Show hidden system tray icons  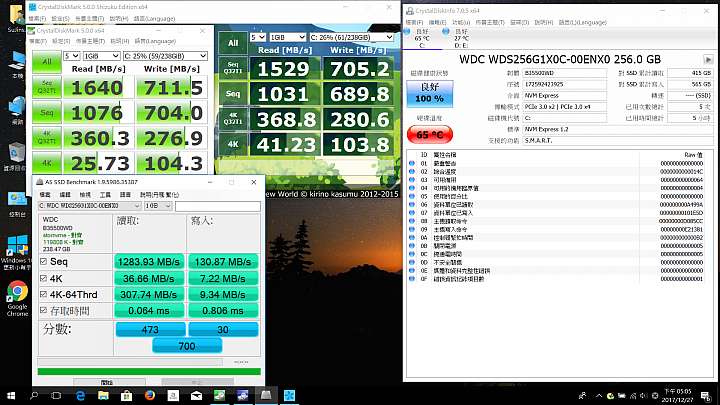click(599, 395)
